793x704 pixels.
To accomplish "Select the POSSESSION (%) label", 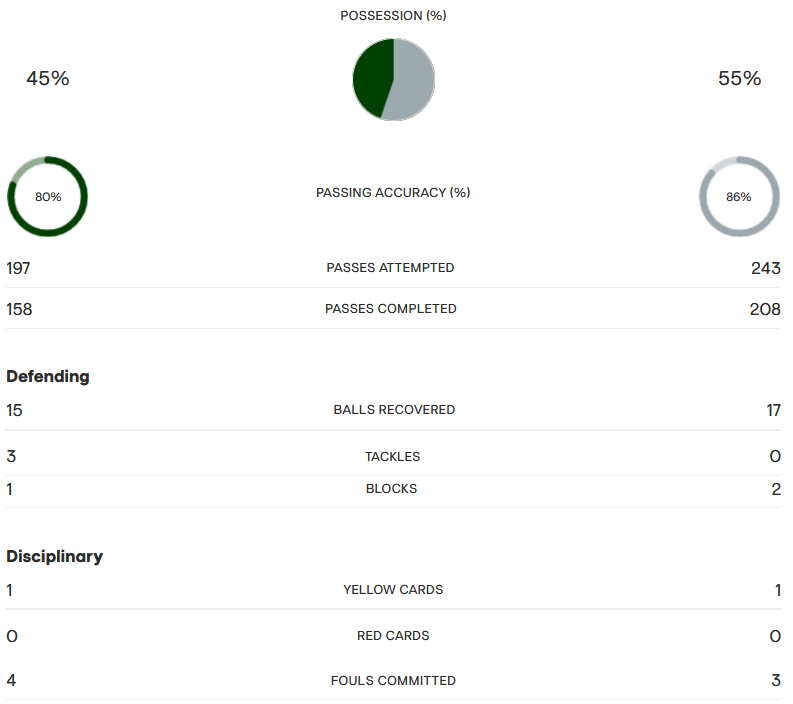I will tap(393, 16).
